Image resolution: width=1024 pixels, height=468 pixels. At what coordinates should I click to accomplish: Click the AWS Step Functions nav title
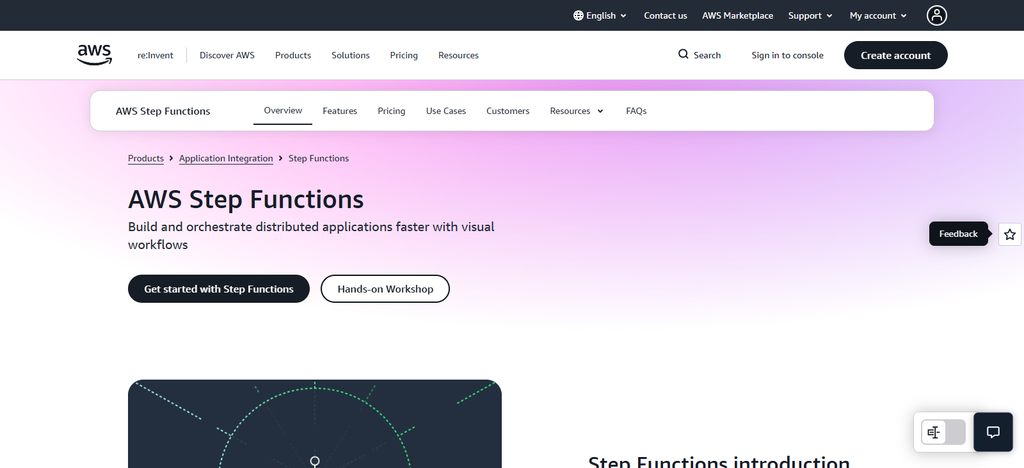pos(163,111)
